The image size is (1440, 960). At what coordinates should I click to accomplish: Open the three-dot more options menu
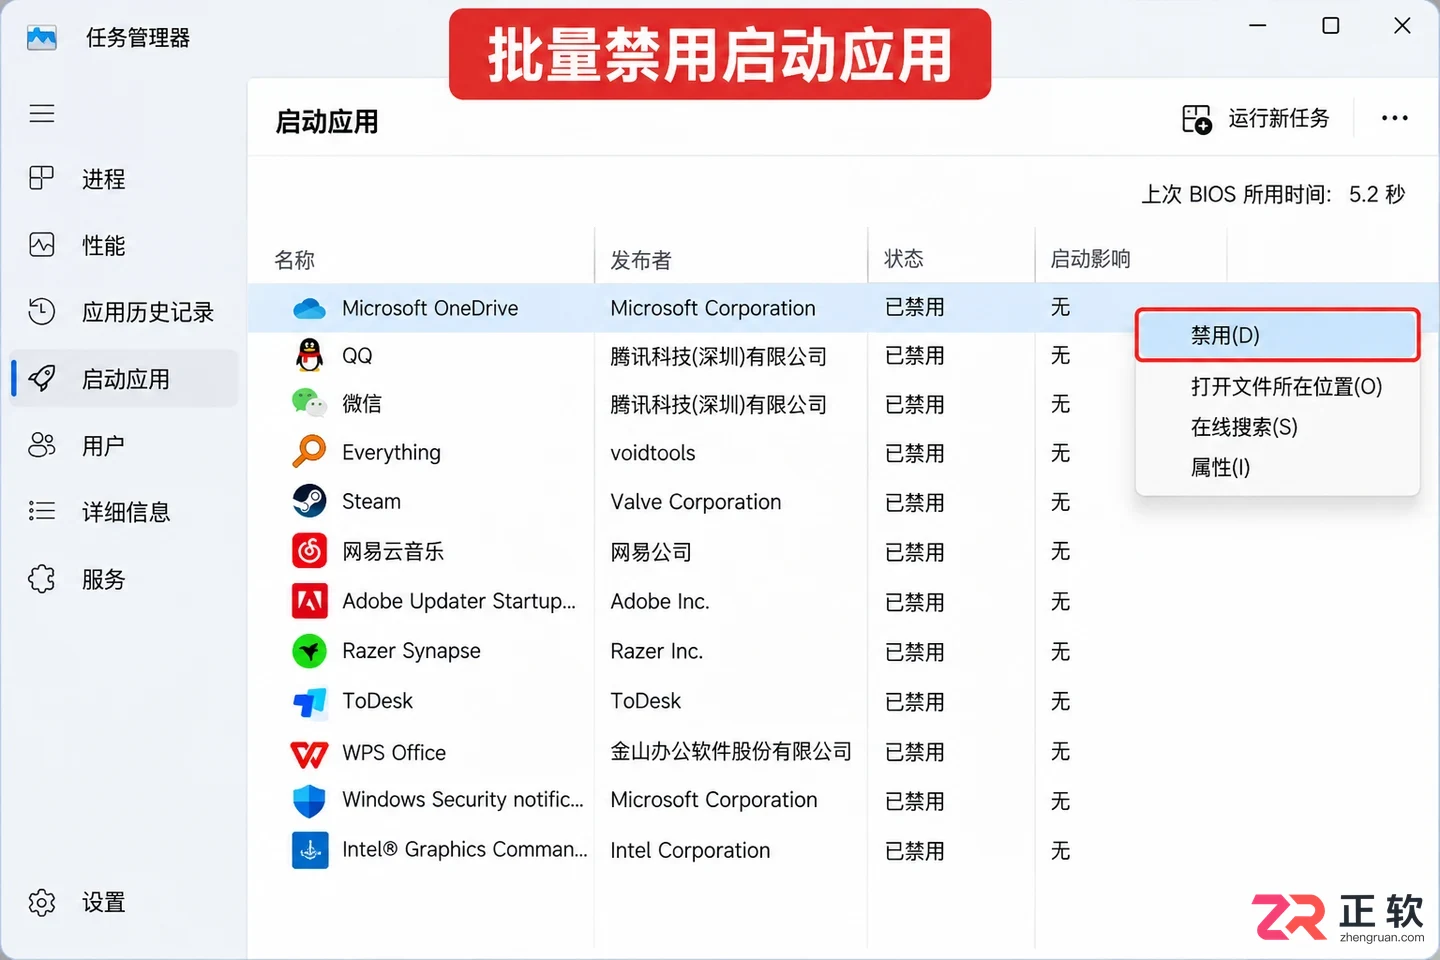point(1394,118)
